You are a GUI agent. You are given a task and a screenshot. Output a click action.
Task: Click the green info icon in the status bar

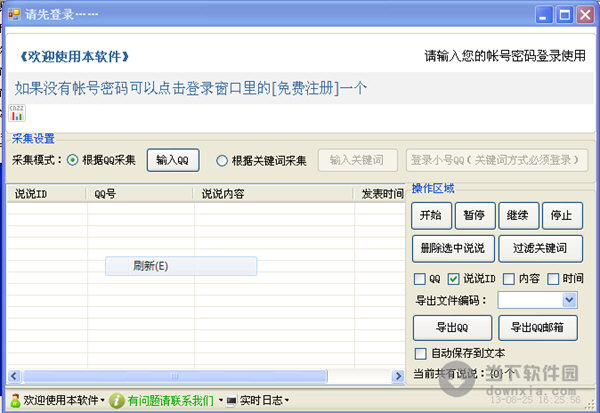[x=116, y=401]
